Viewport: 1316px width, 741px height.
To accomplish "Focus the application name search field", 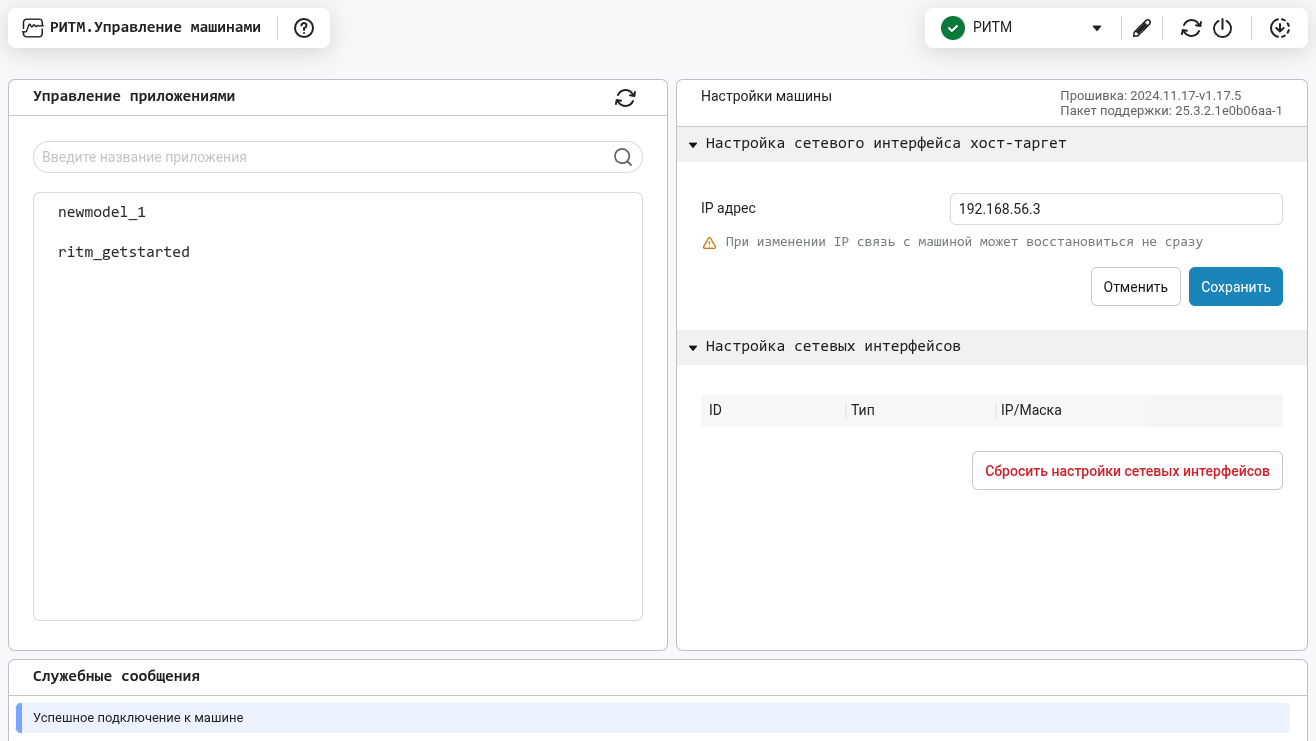I will 338,157.
